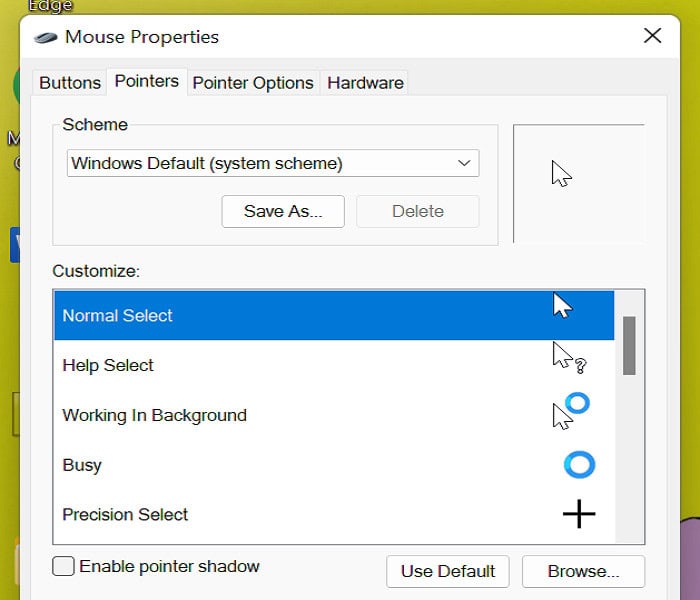
Task: Click the Working In Background cursor icon
Action: point(570,410)
